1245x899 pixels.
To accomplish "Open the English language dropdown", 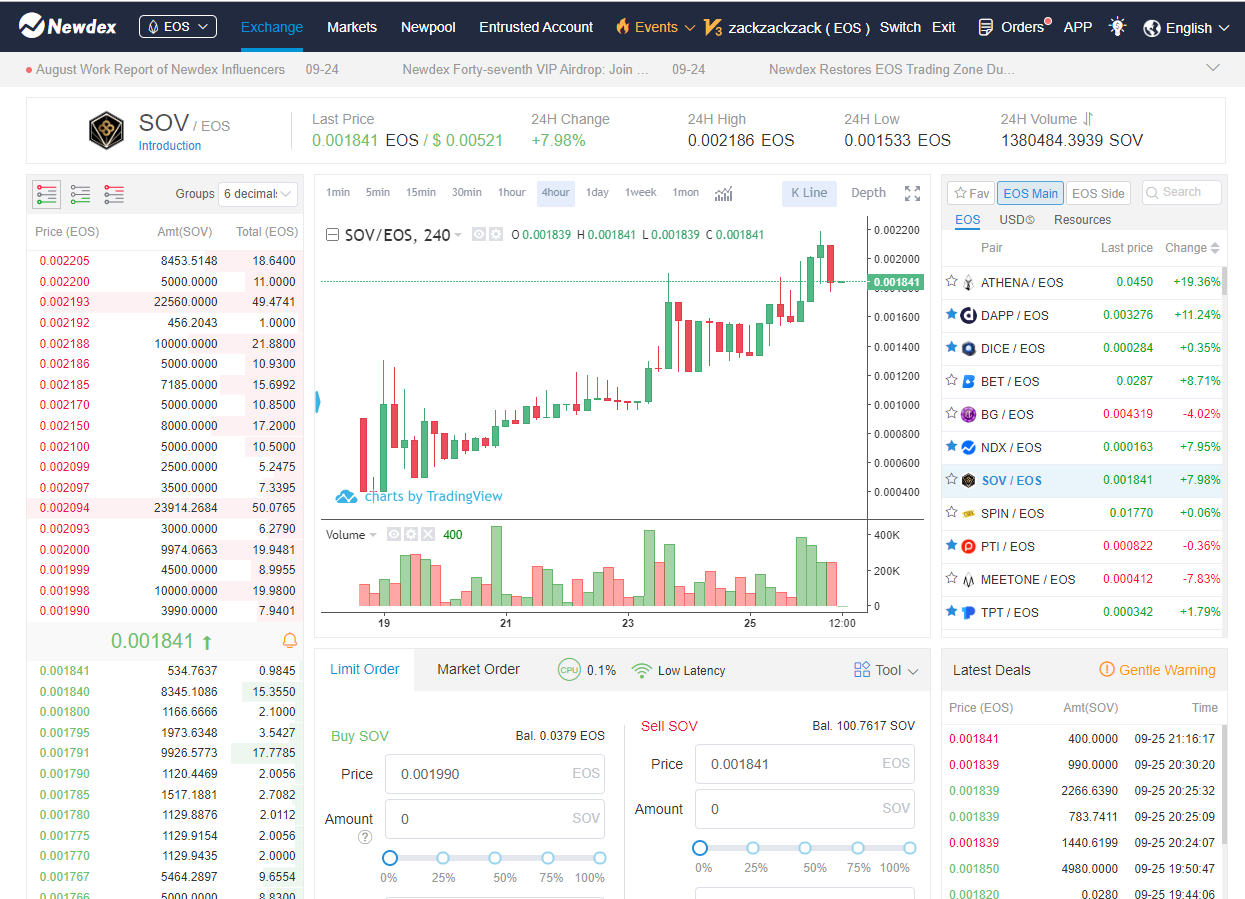I will (x=1186, y=28).
